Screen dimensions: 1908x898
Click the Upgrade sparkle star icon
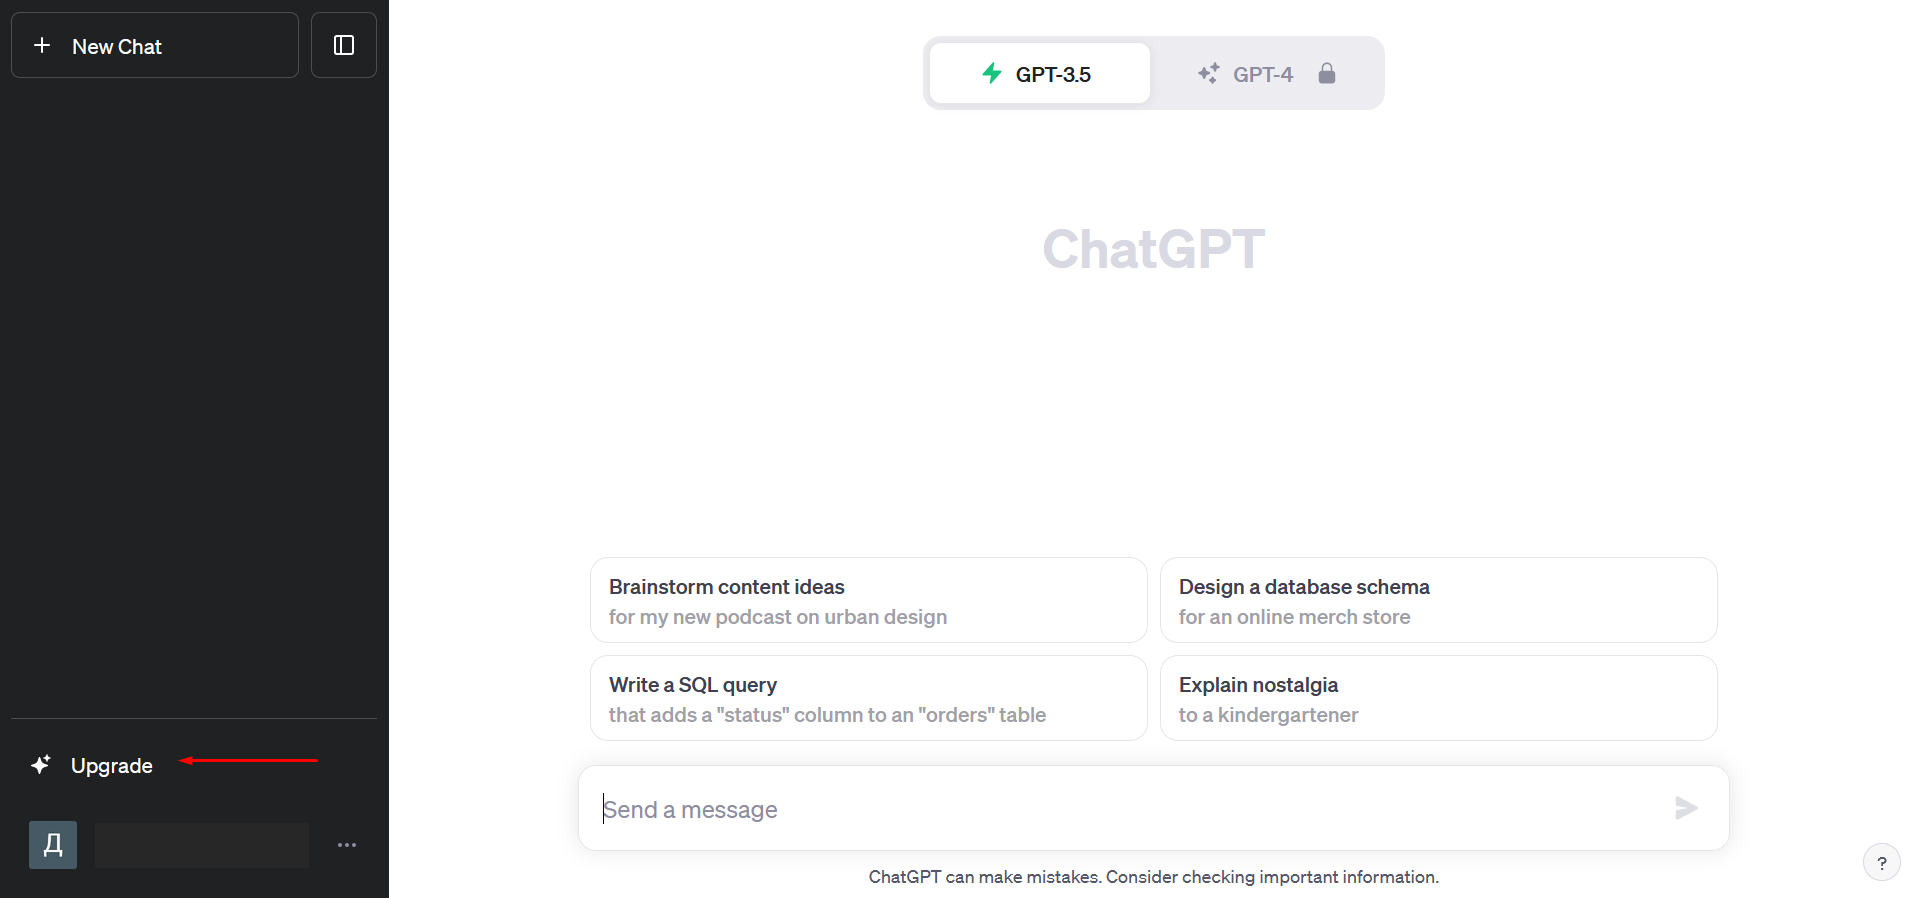coord(41,765)
